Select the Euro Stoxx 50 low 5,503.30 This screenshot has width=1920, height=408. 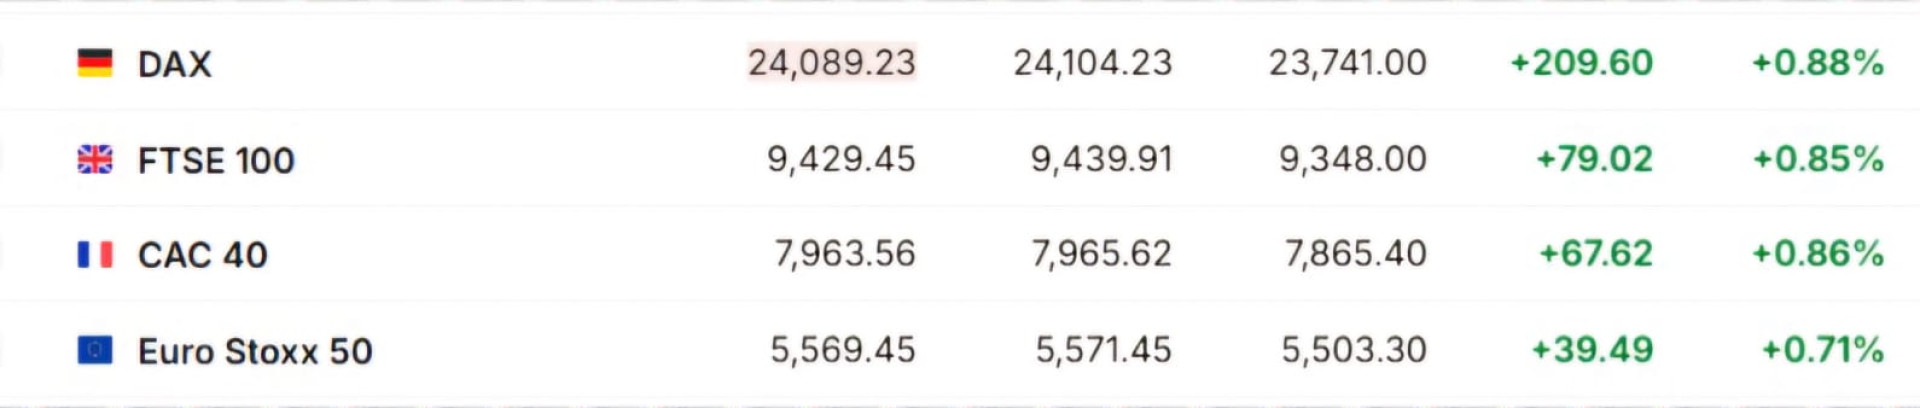point(1354,350)
